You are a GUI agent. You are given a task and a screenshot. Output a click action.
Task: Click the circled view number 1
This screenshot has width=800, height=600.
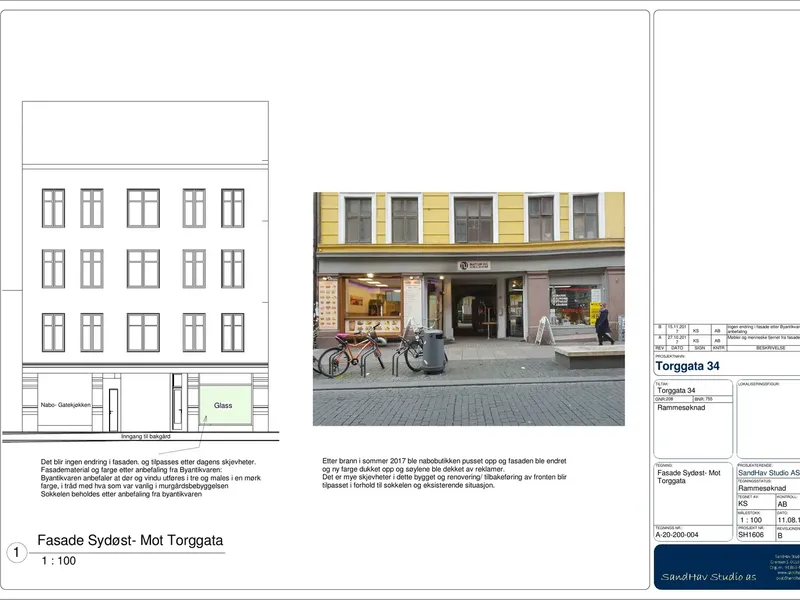point(16,552)
